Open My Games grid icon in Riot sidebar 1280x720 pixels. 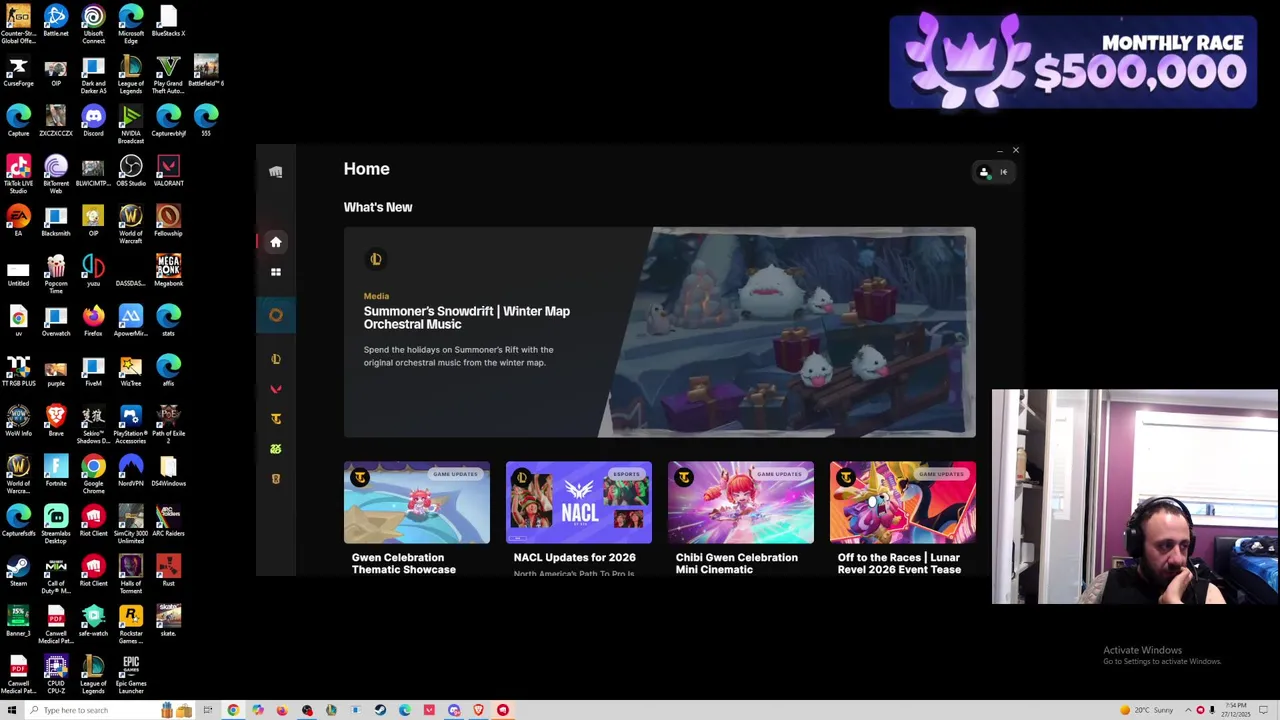point(276,272)
